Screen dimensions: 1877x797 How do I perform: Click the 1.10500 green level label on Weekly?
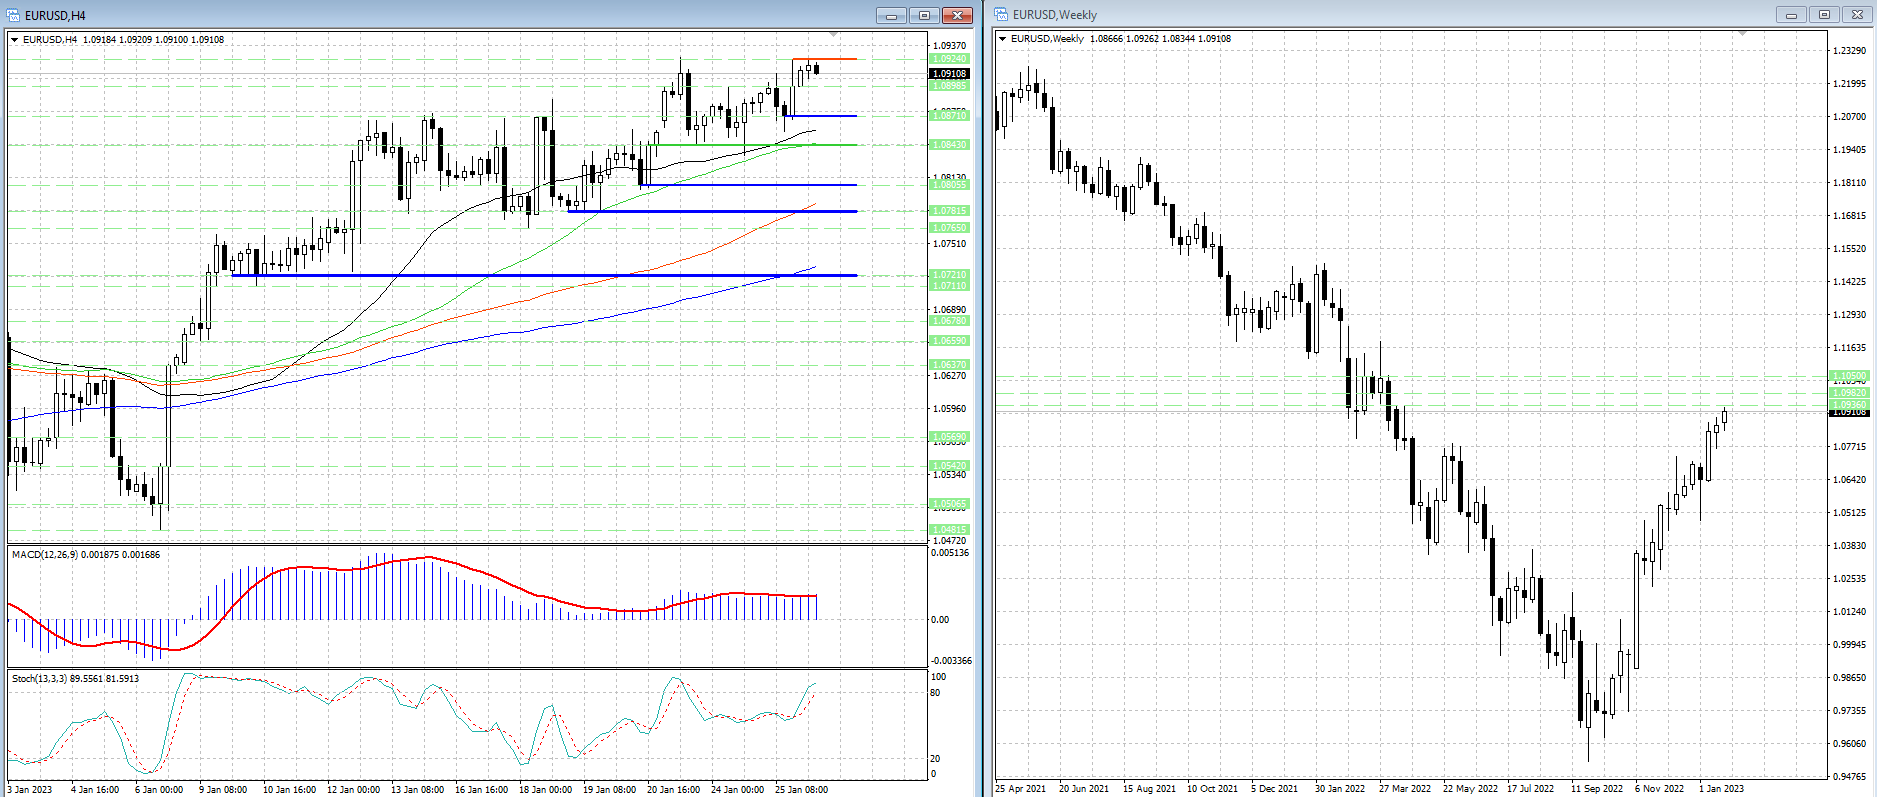(1849, 377)
